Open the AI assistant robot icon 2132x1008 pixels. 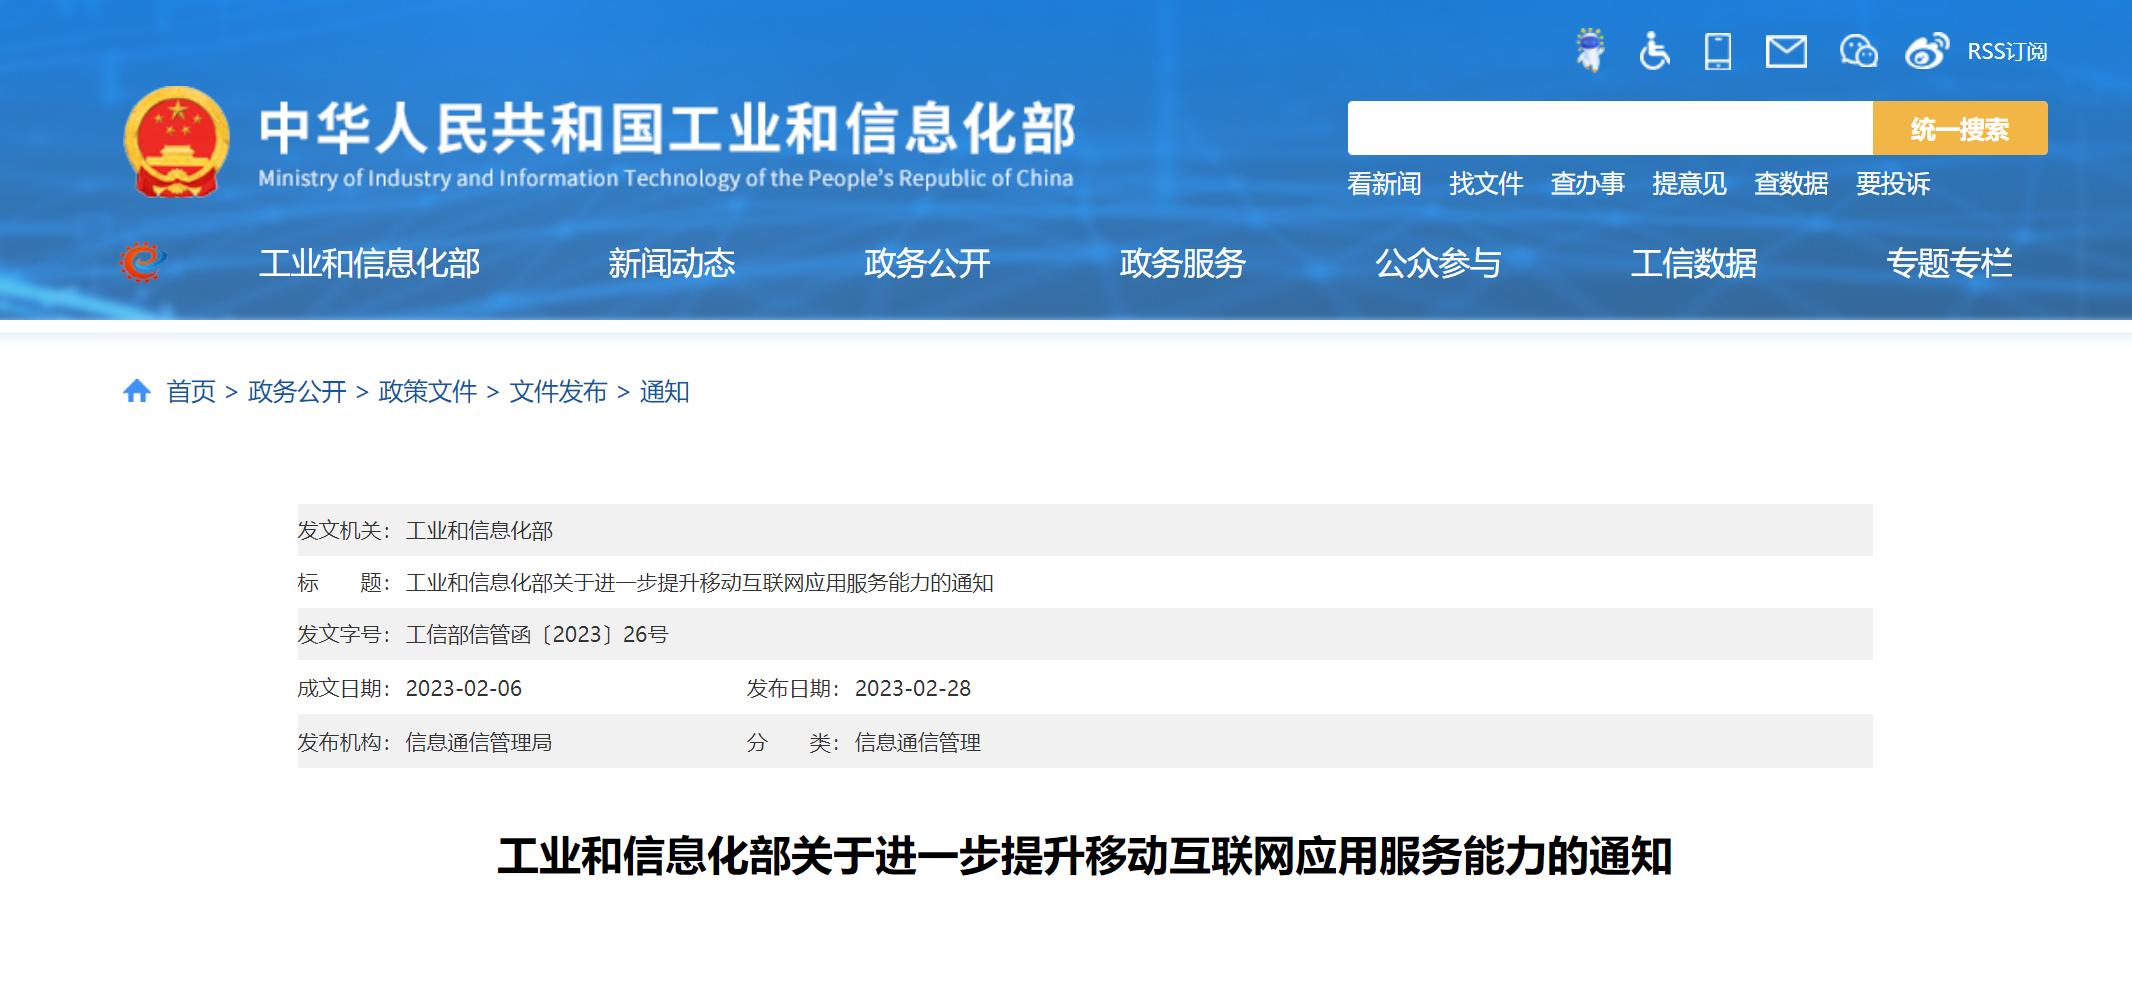click(x=1590, y=50)
